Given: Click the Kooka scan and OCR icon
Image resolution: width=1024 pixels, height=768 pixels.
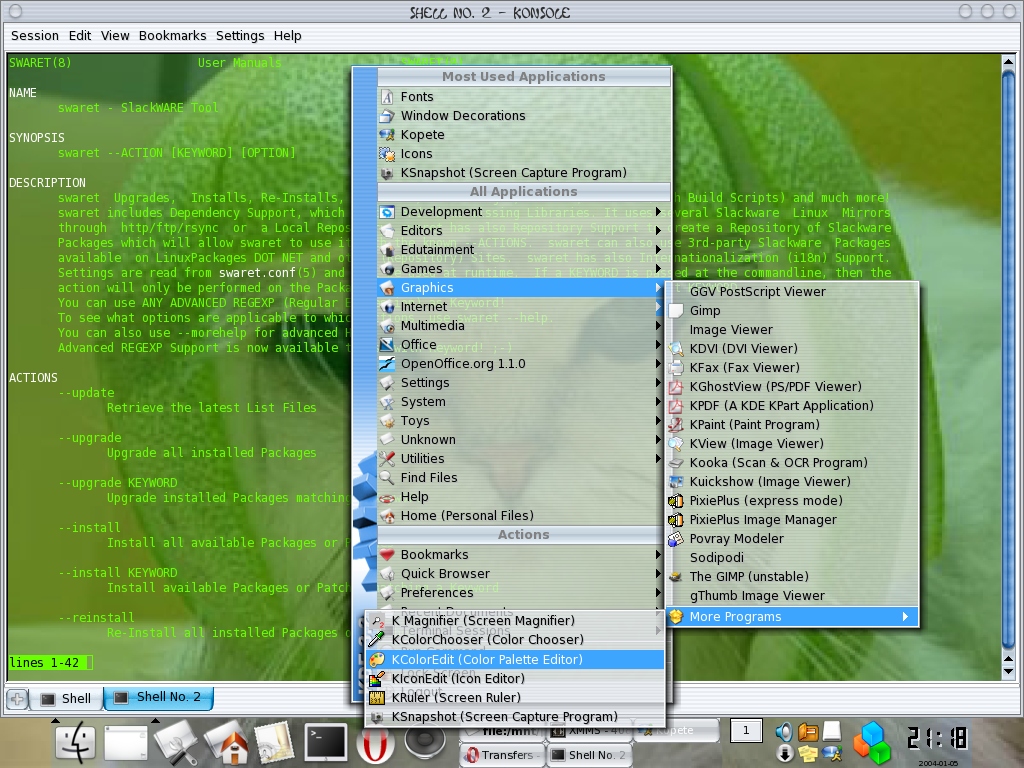Looking at the screenshot, I should coord(677,462).
